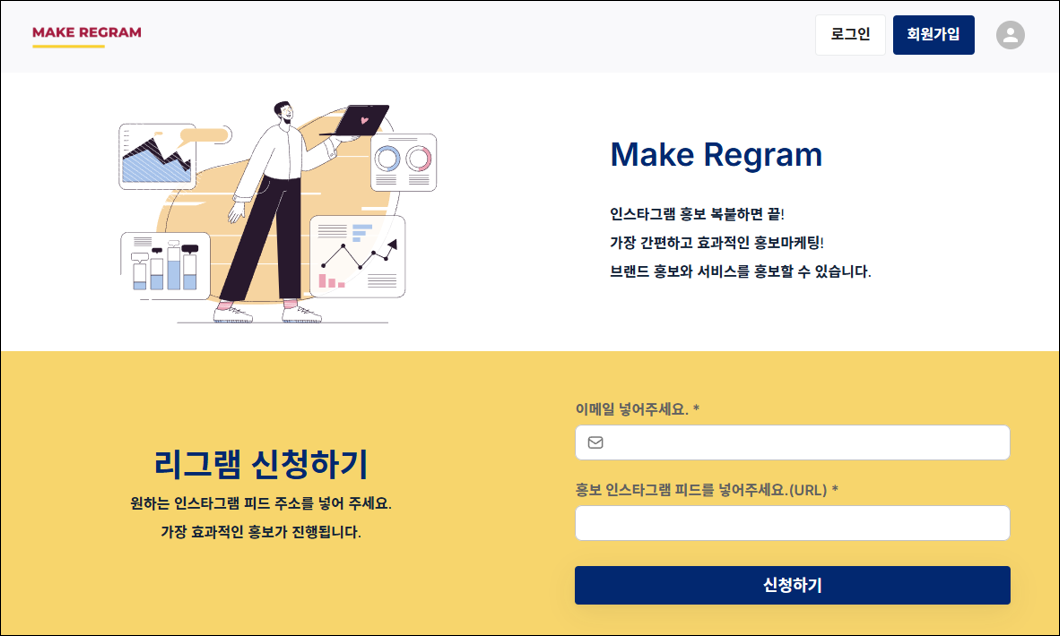Click the area chart card in illustration
Image resolution: width=1060 pixels, height=636 pixels.
pos(158,156)
